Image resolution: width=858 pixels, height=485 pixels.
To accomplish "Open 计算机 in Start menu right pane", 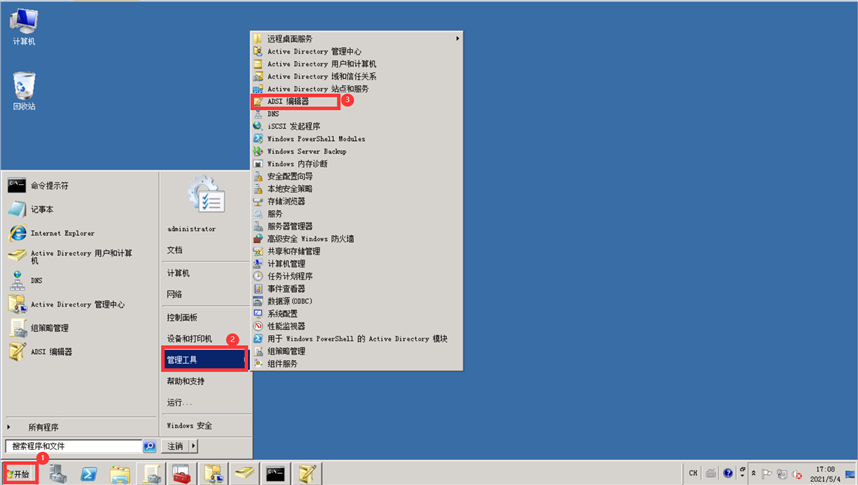I will tap(206, 273).
